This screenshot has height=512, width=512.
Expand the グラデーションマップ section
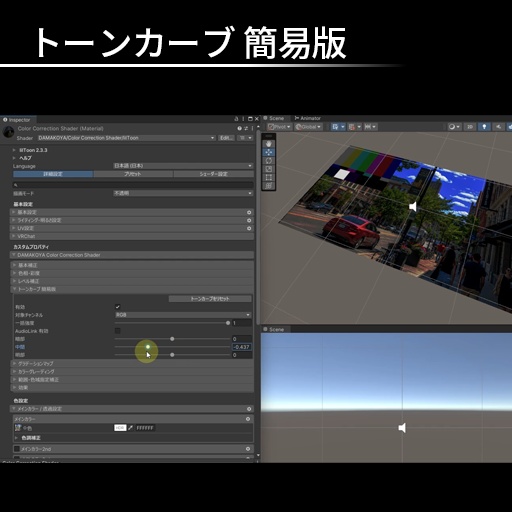tap(132, 363)
